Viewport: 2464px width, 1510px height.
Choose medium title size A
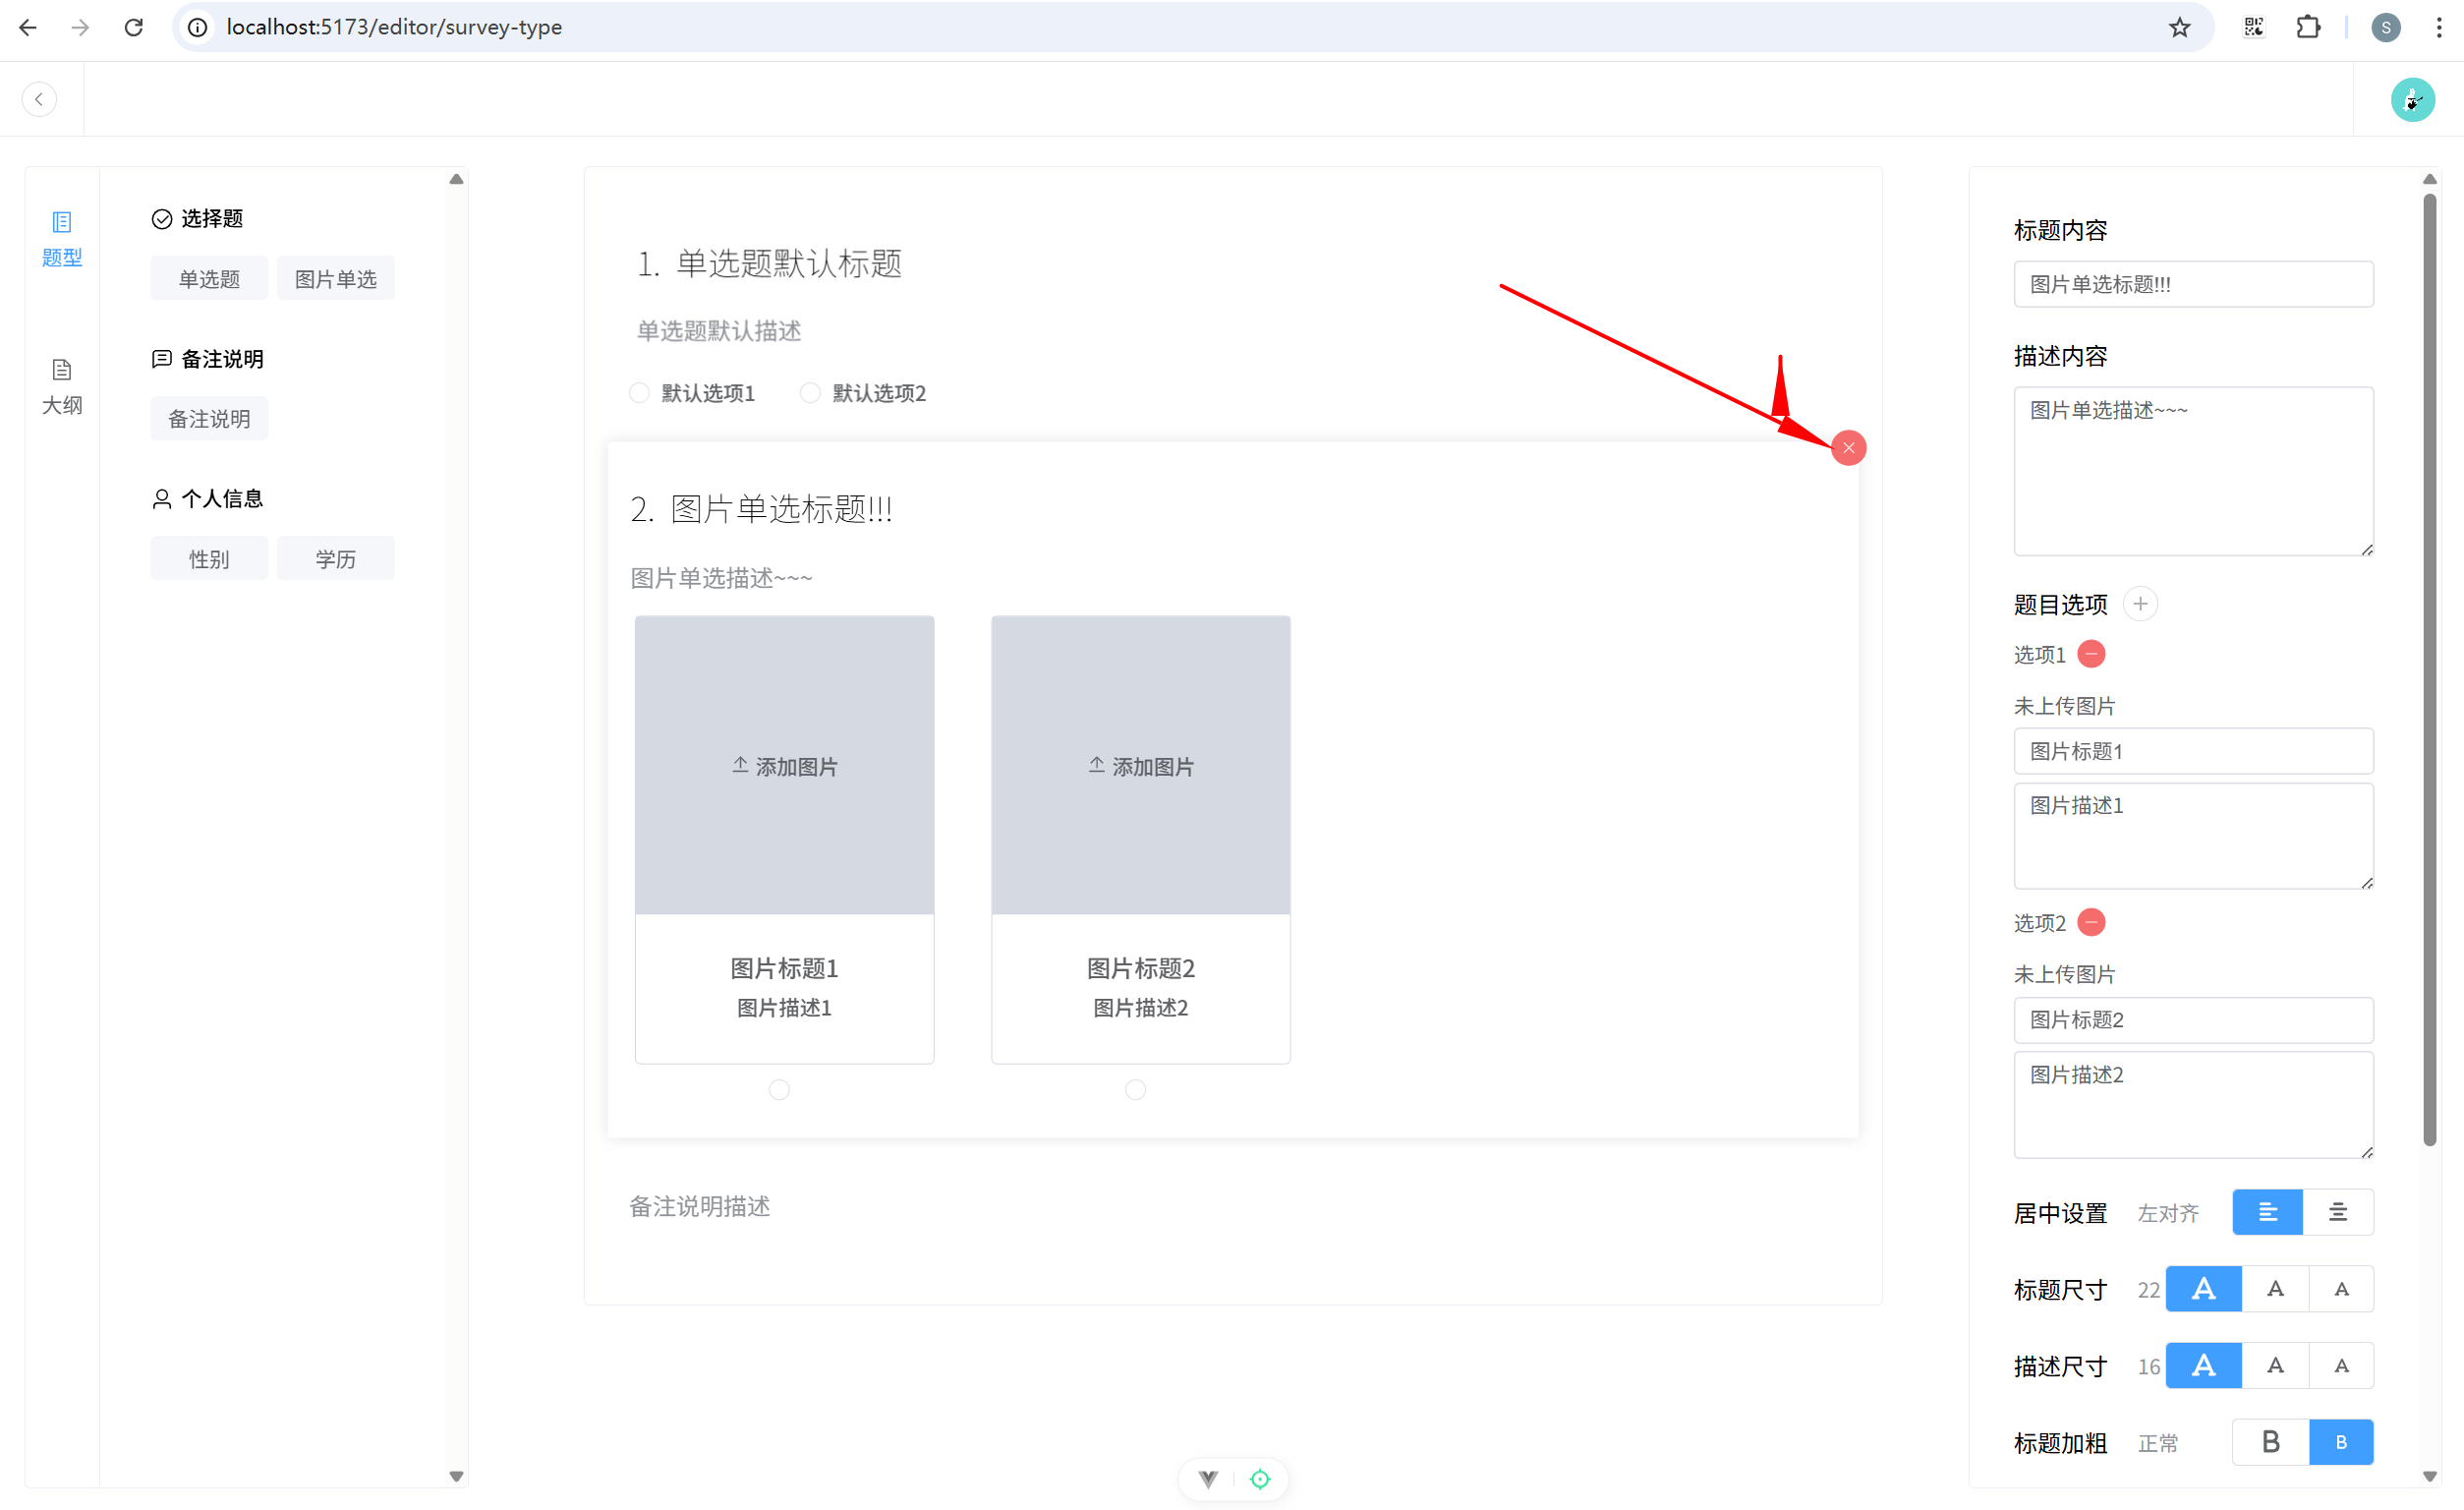pyautogui.click(x=2275, y=1289)
